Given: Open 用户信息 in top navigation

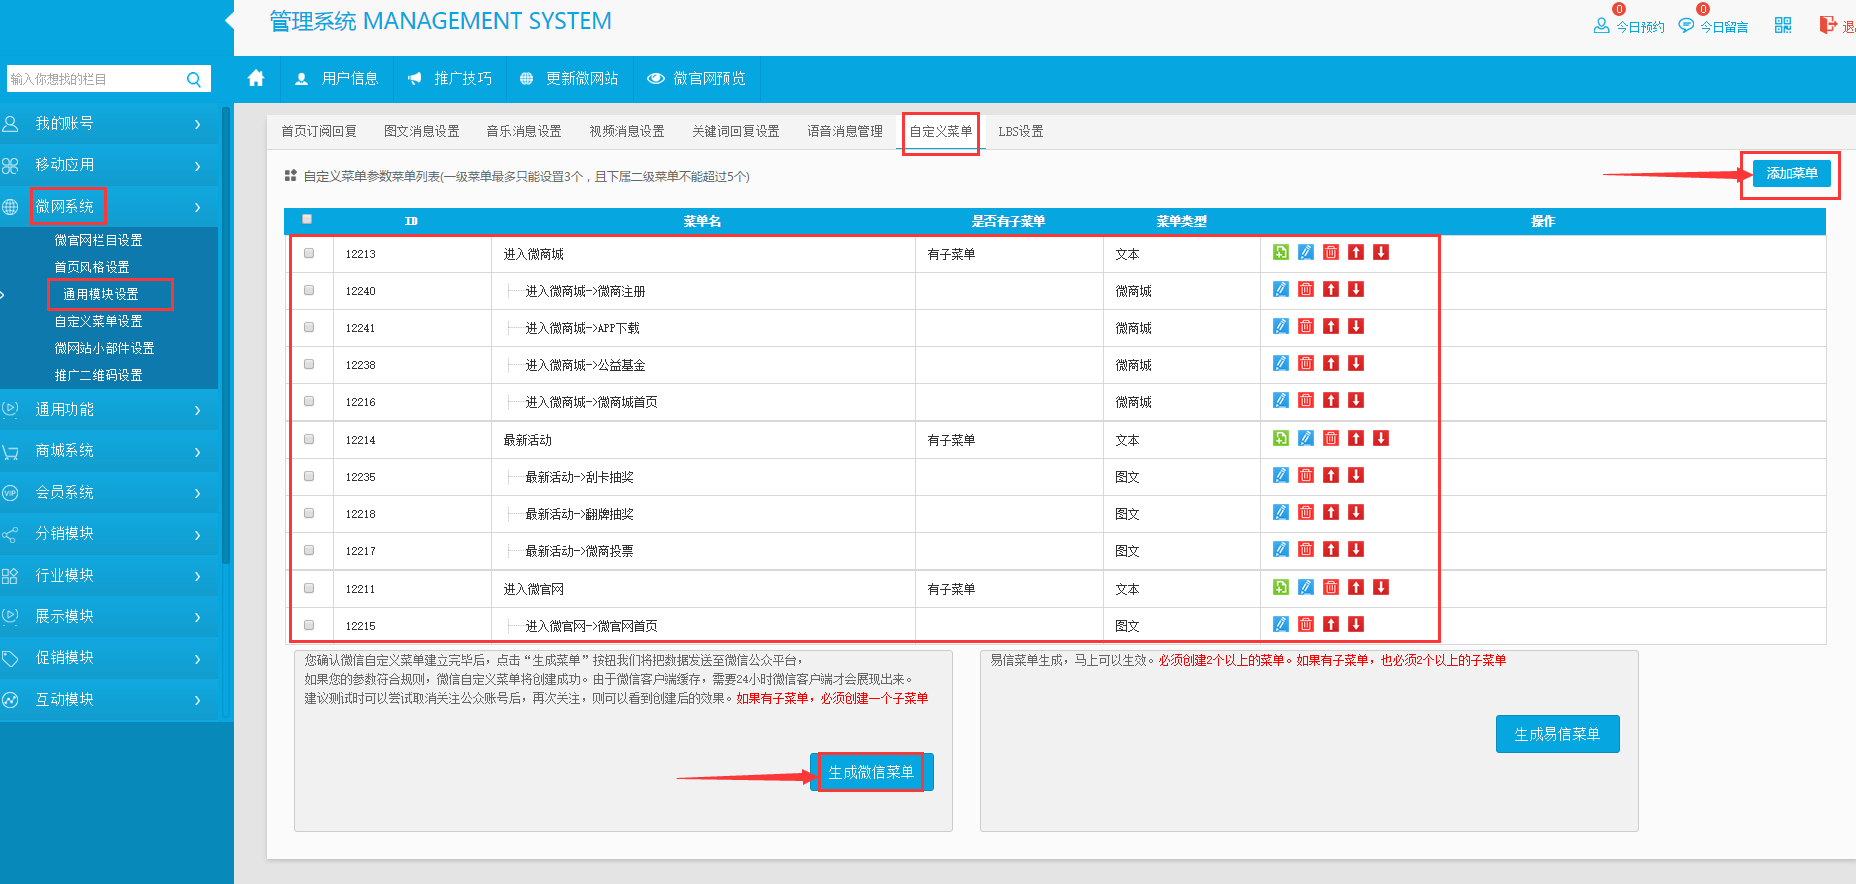Looking at the screenshot, I should point(337,78).
